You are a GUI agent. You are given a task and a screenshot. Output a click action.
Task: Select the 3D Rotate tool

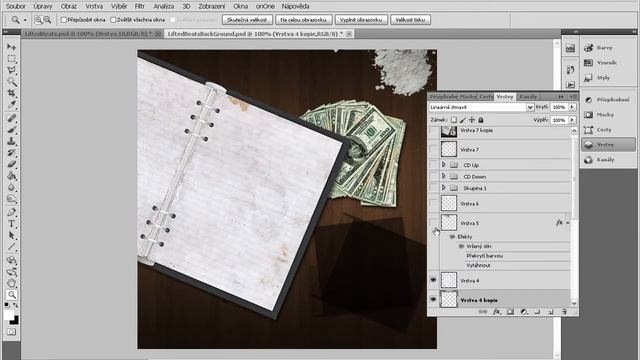pyautogui.click(x=11, y=260)
